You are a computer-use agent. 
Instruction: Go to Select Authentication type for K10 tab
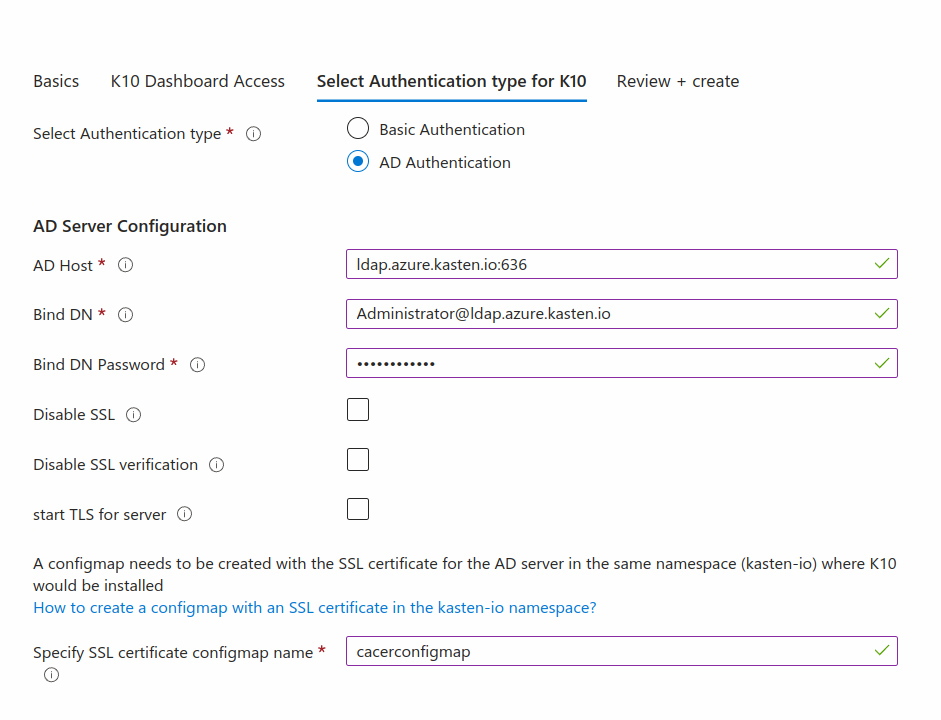point(451,81)
